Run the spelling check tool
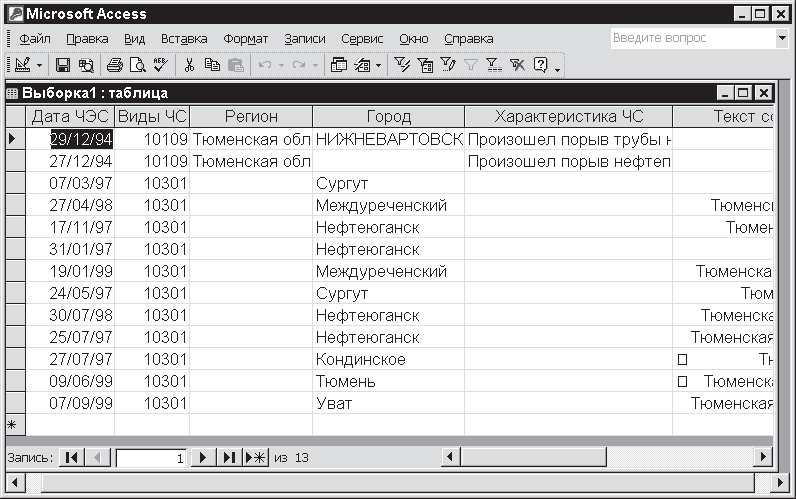This screenshot has height=499, width=796. 159,65
